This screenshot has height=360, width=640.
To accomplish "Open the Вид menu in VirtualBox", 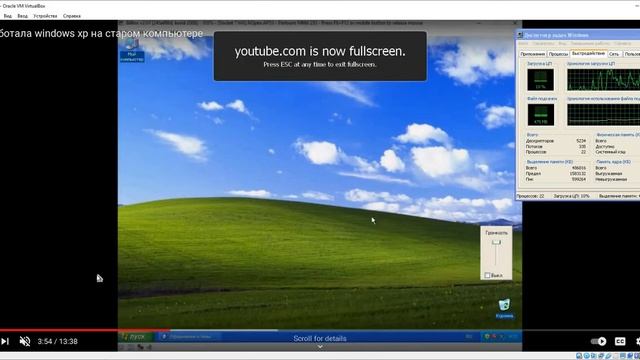I will point(7,16).
